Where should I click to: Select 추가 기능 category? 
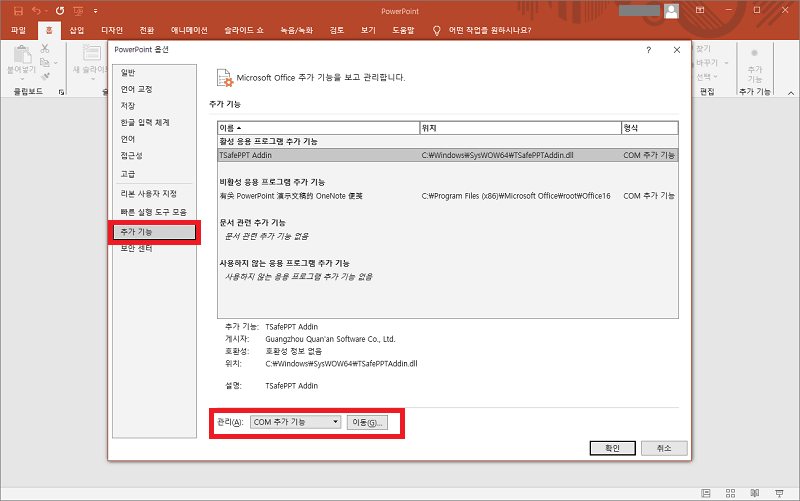point(154,232)
